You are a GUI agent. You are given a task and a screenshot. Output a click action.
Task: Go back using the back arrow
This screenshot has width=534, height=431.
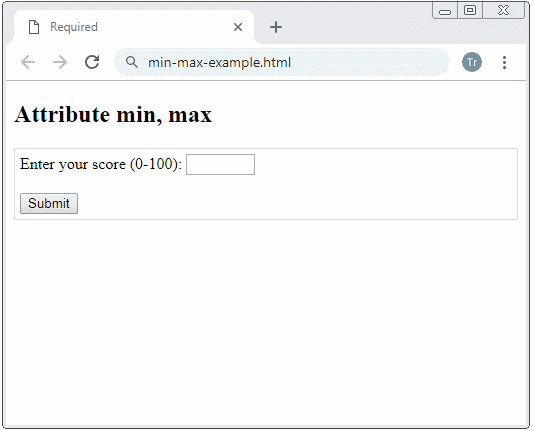point(28,62)
